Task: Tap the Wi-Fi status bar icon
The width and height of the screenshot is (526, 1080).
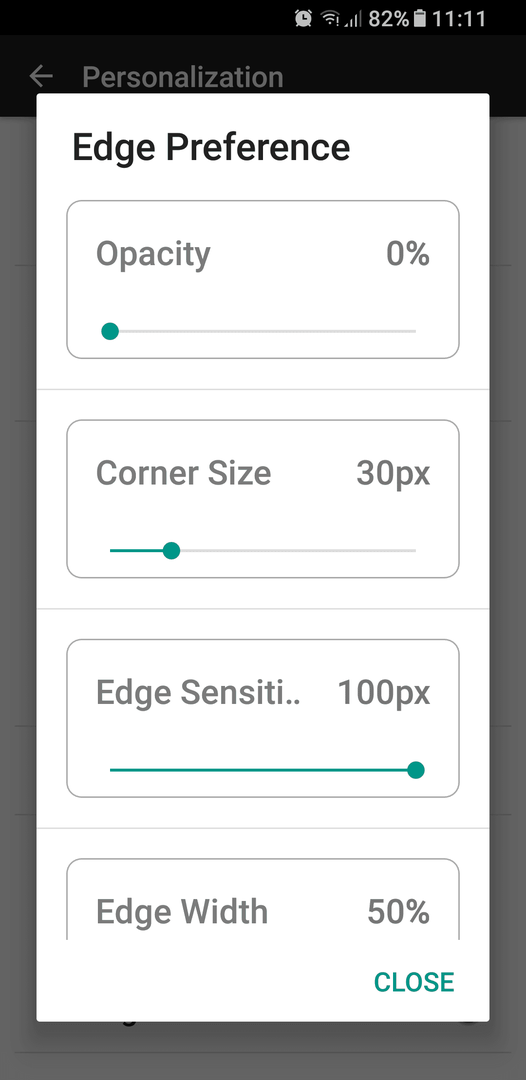Action: [x=331, y=19]
